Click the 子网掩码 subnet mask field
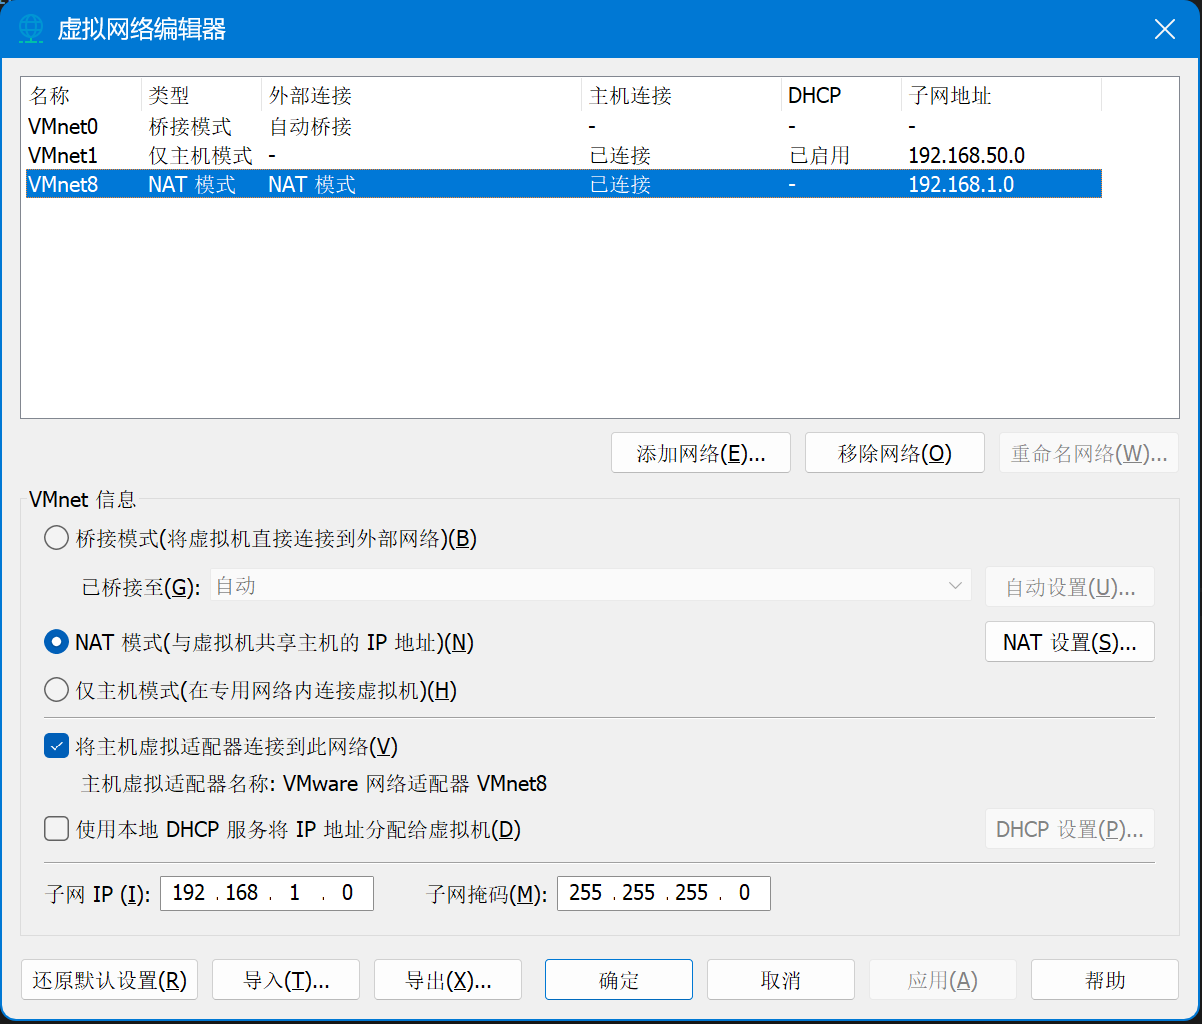This screenshot has height=1024, width=1202. (662, 892)
